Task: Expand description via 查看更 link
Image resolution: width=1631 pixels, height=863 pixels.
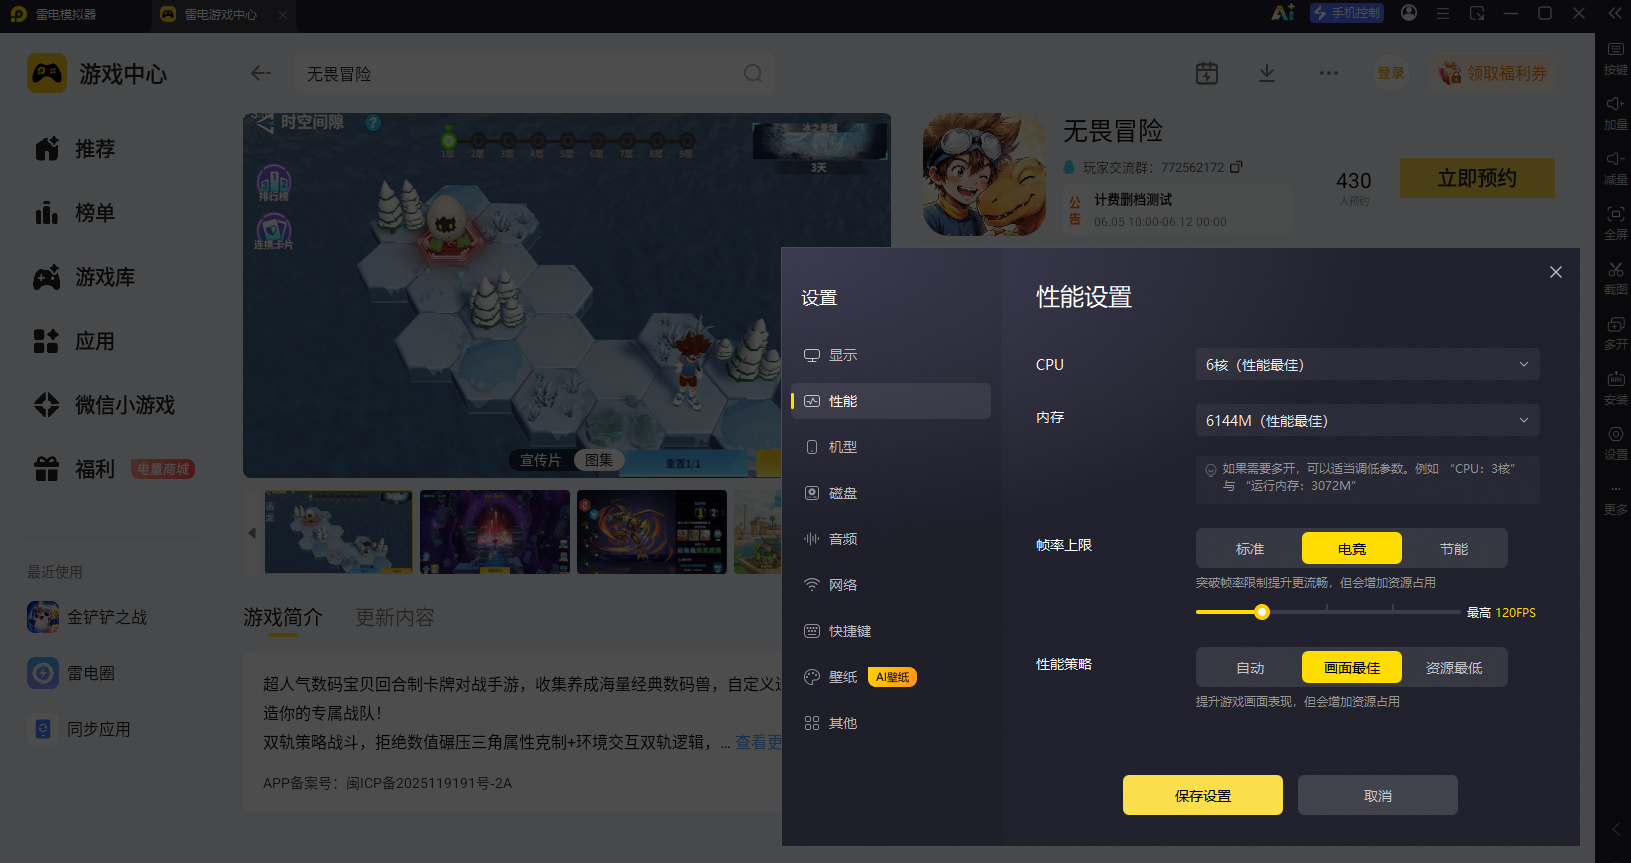Action: 758,742
